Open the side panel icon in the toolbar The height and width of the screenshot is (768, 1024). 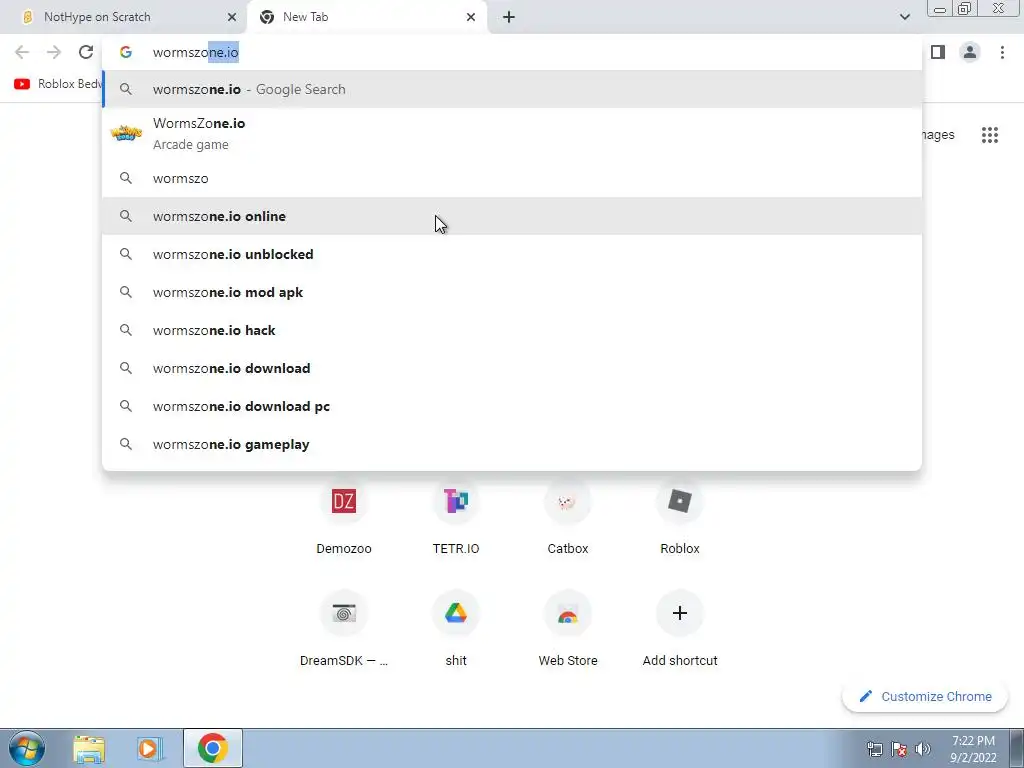pos(938,52)
